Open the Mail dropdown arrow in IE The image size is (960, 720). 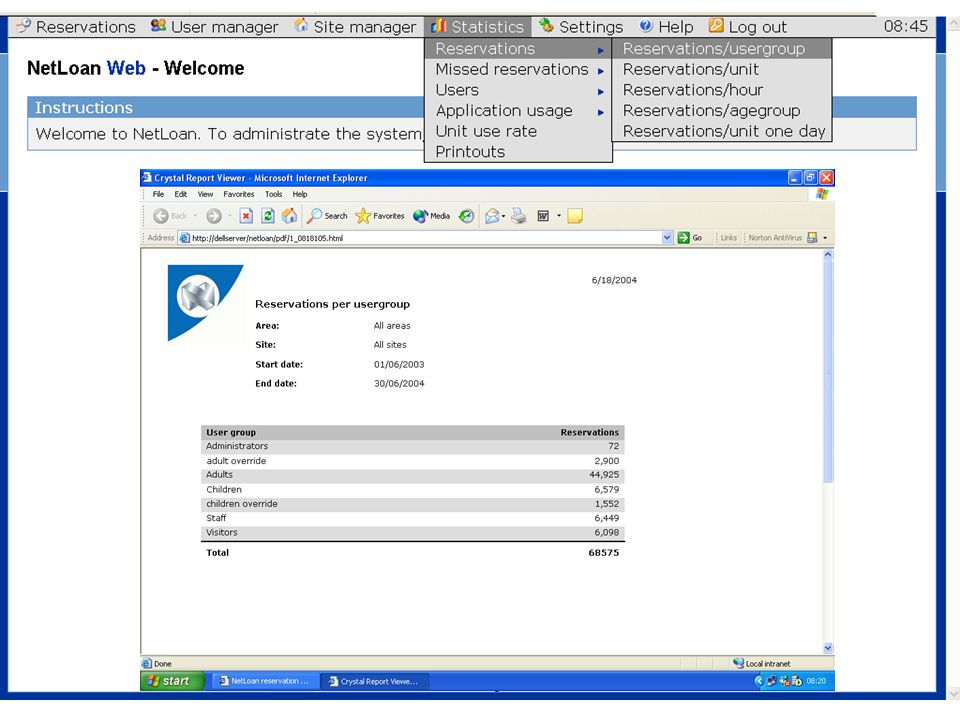tap(503, 216)
